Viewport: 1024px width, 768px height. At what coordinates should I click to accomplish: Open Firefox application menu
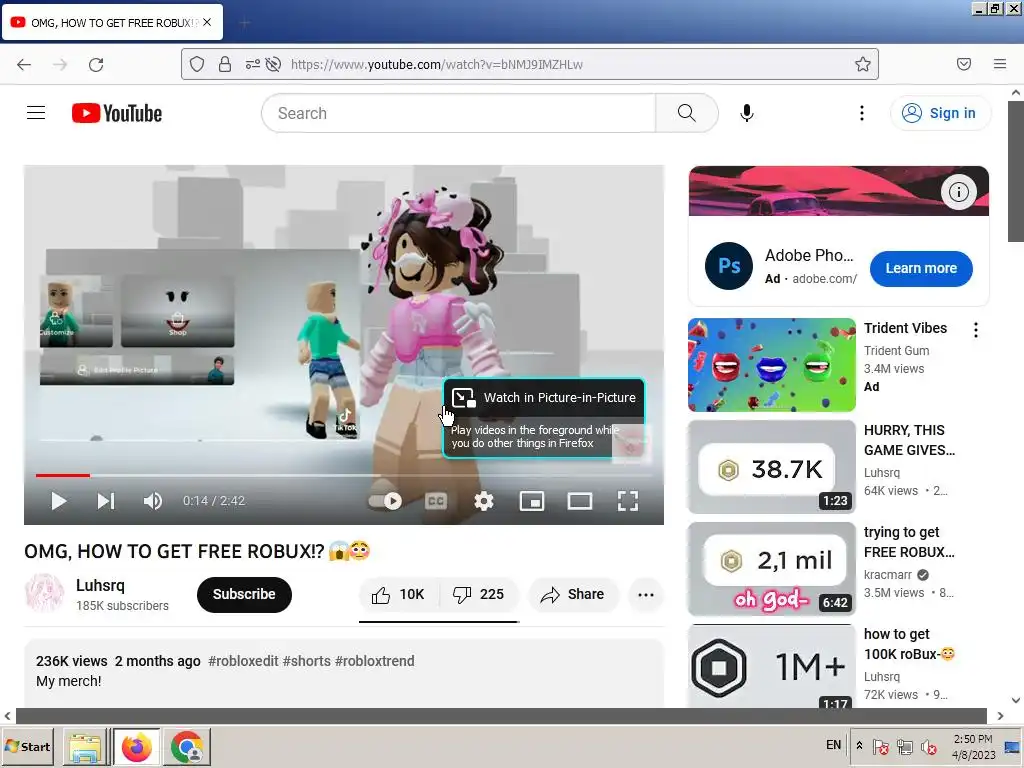click(1000, 64)
